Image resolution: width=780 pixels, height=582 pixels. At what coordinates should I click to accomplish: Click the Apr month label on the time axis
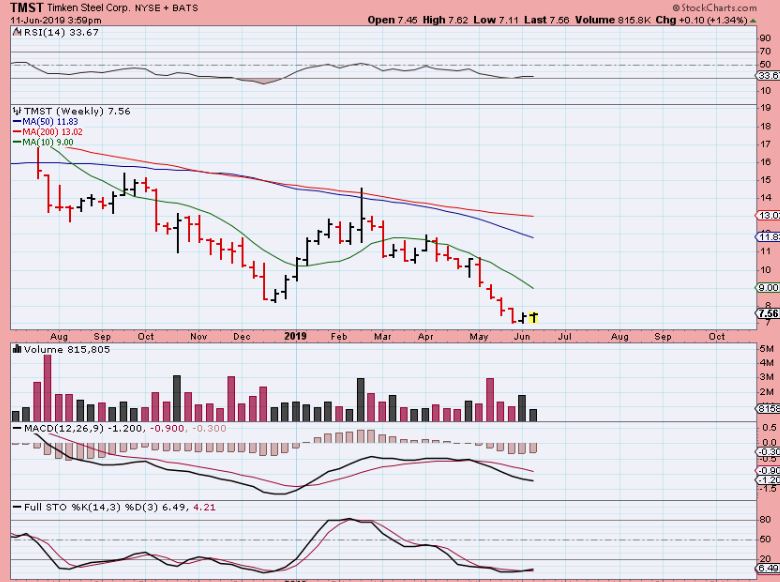[x=425, y=337]
